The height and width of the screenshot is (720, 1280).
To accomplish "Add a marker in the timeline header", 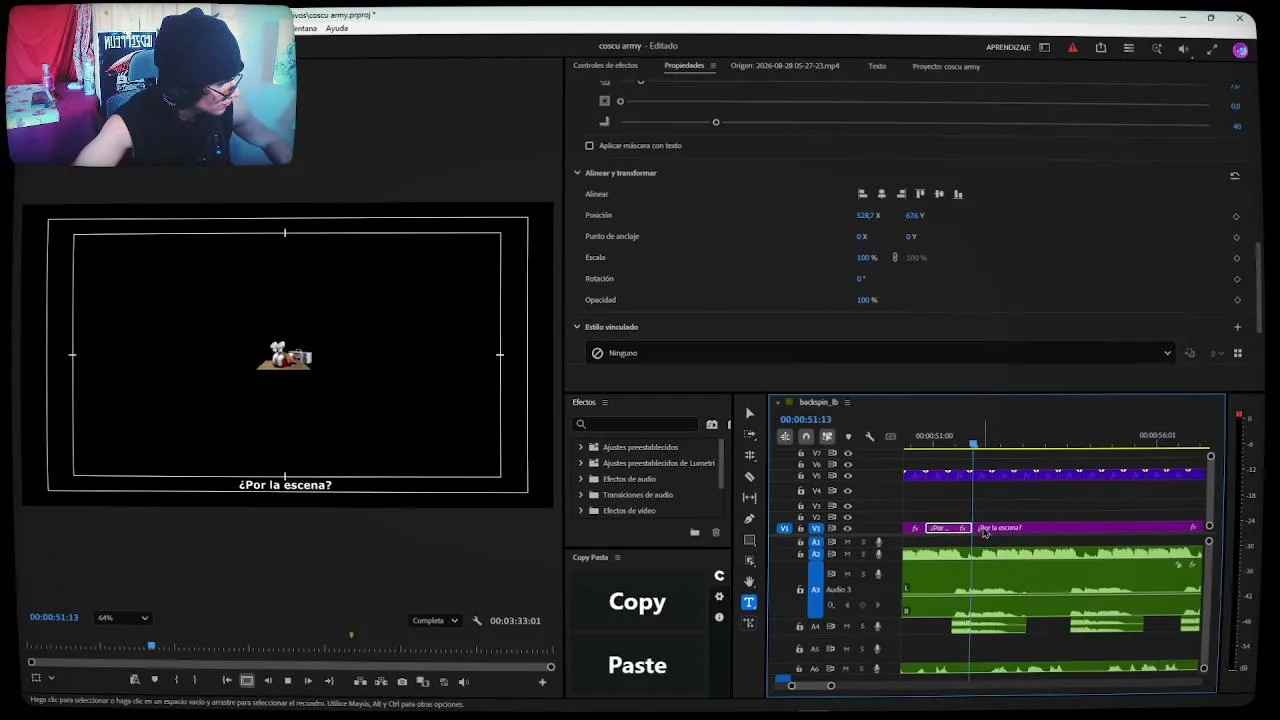I will pyautogui.click(x=848, y=436).
